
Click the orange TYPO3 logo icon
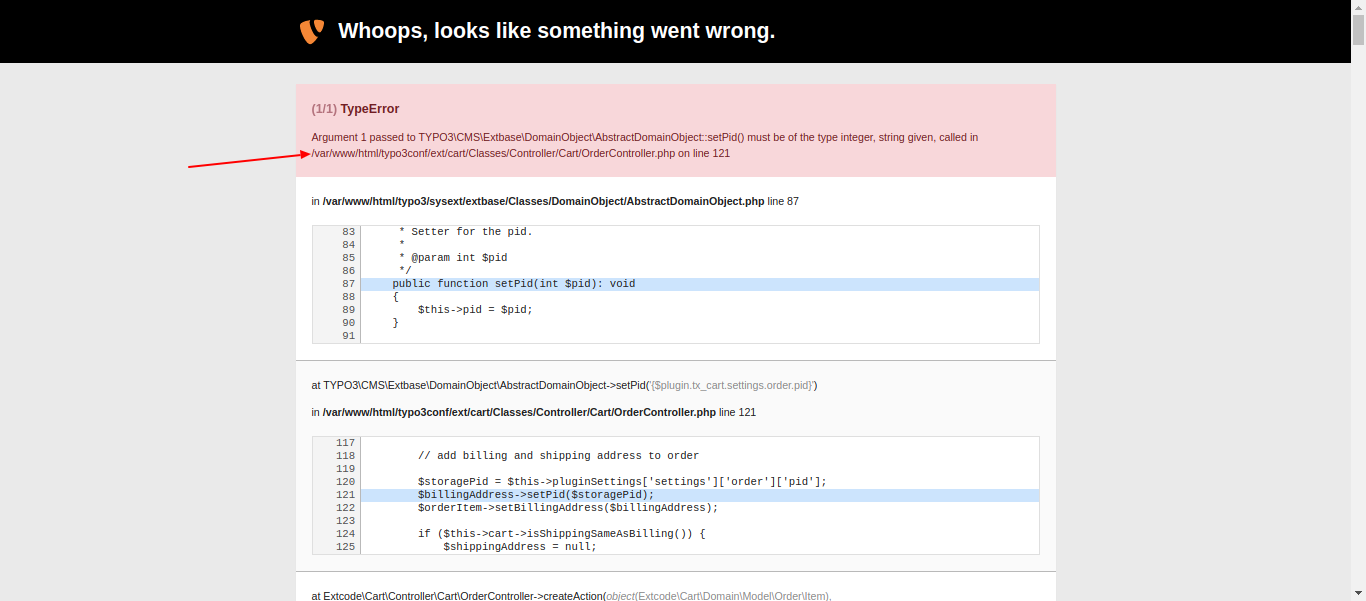pos(312,31)
